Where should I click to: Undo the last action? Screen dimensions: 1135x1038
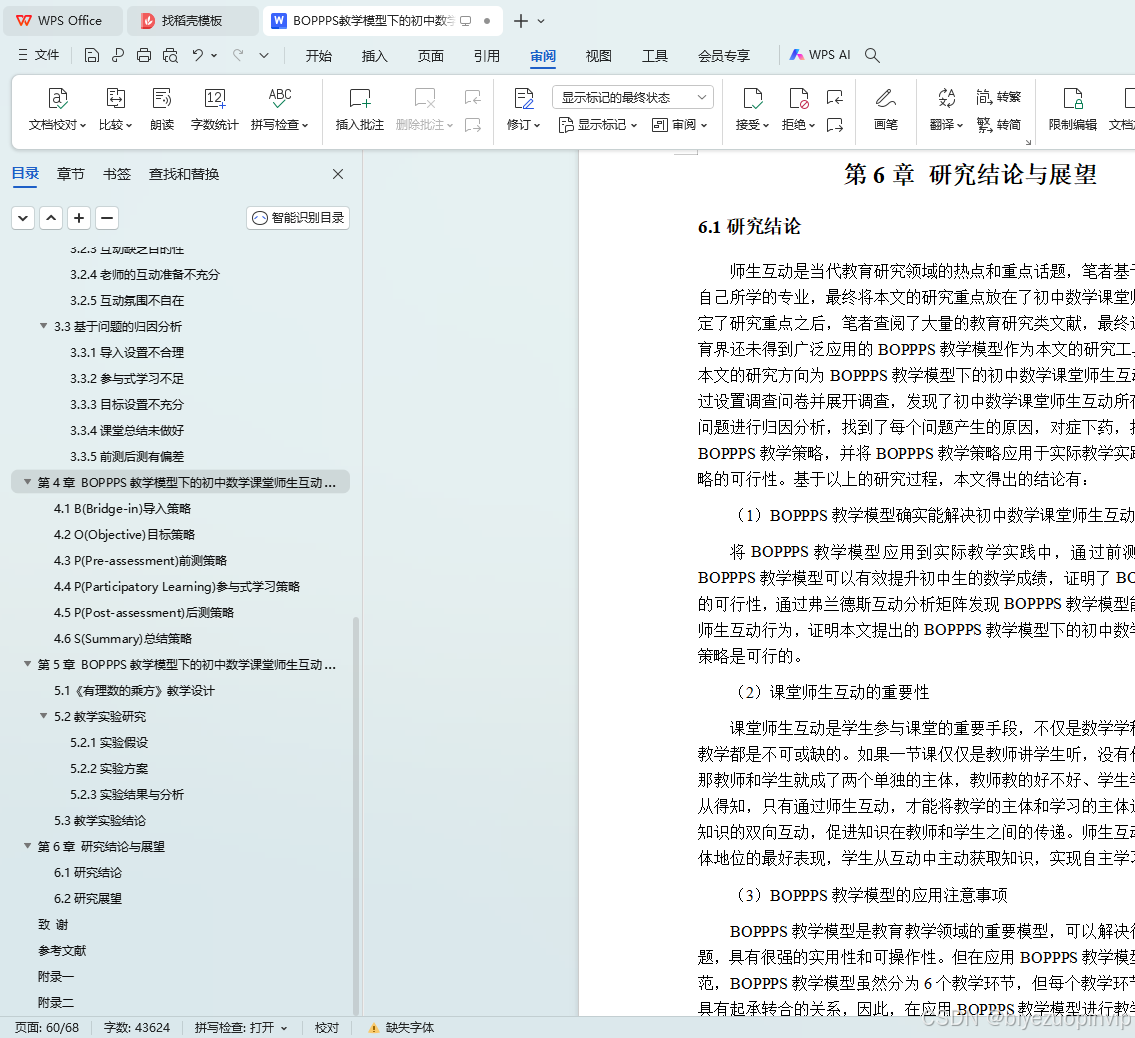[198, 55]
